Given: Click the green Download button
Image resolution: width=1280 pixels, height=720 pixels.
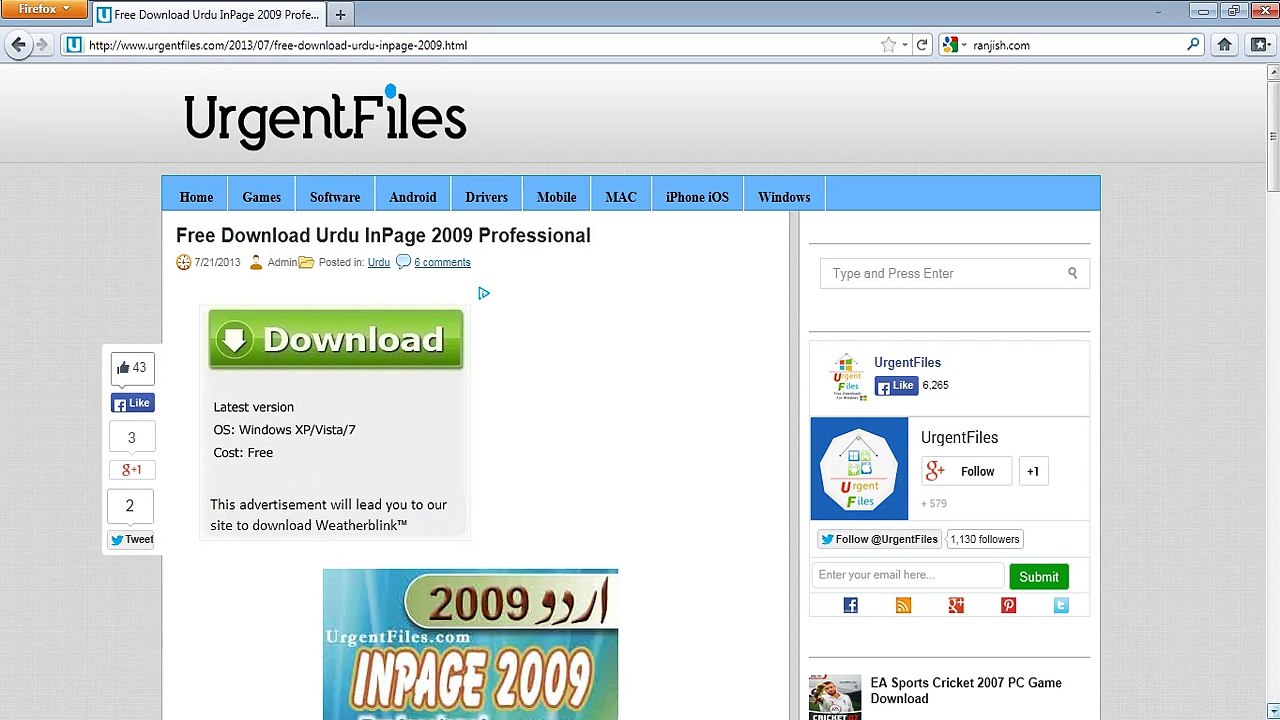Looking at the screenshot, I should (x=336, y=340).
